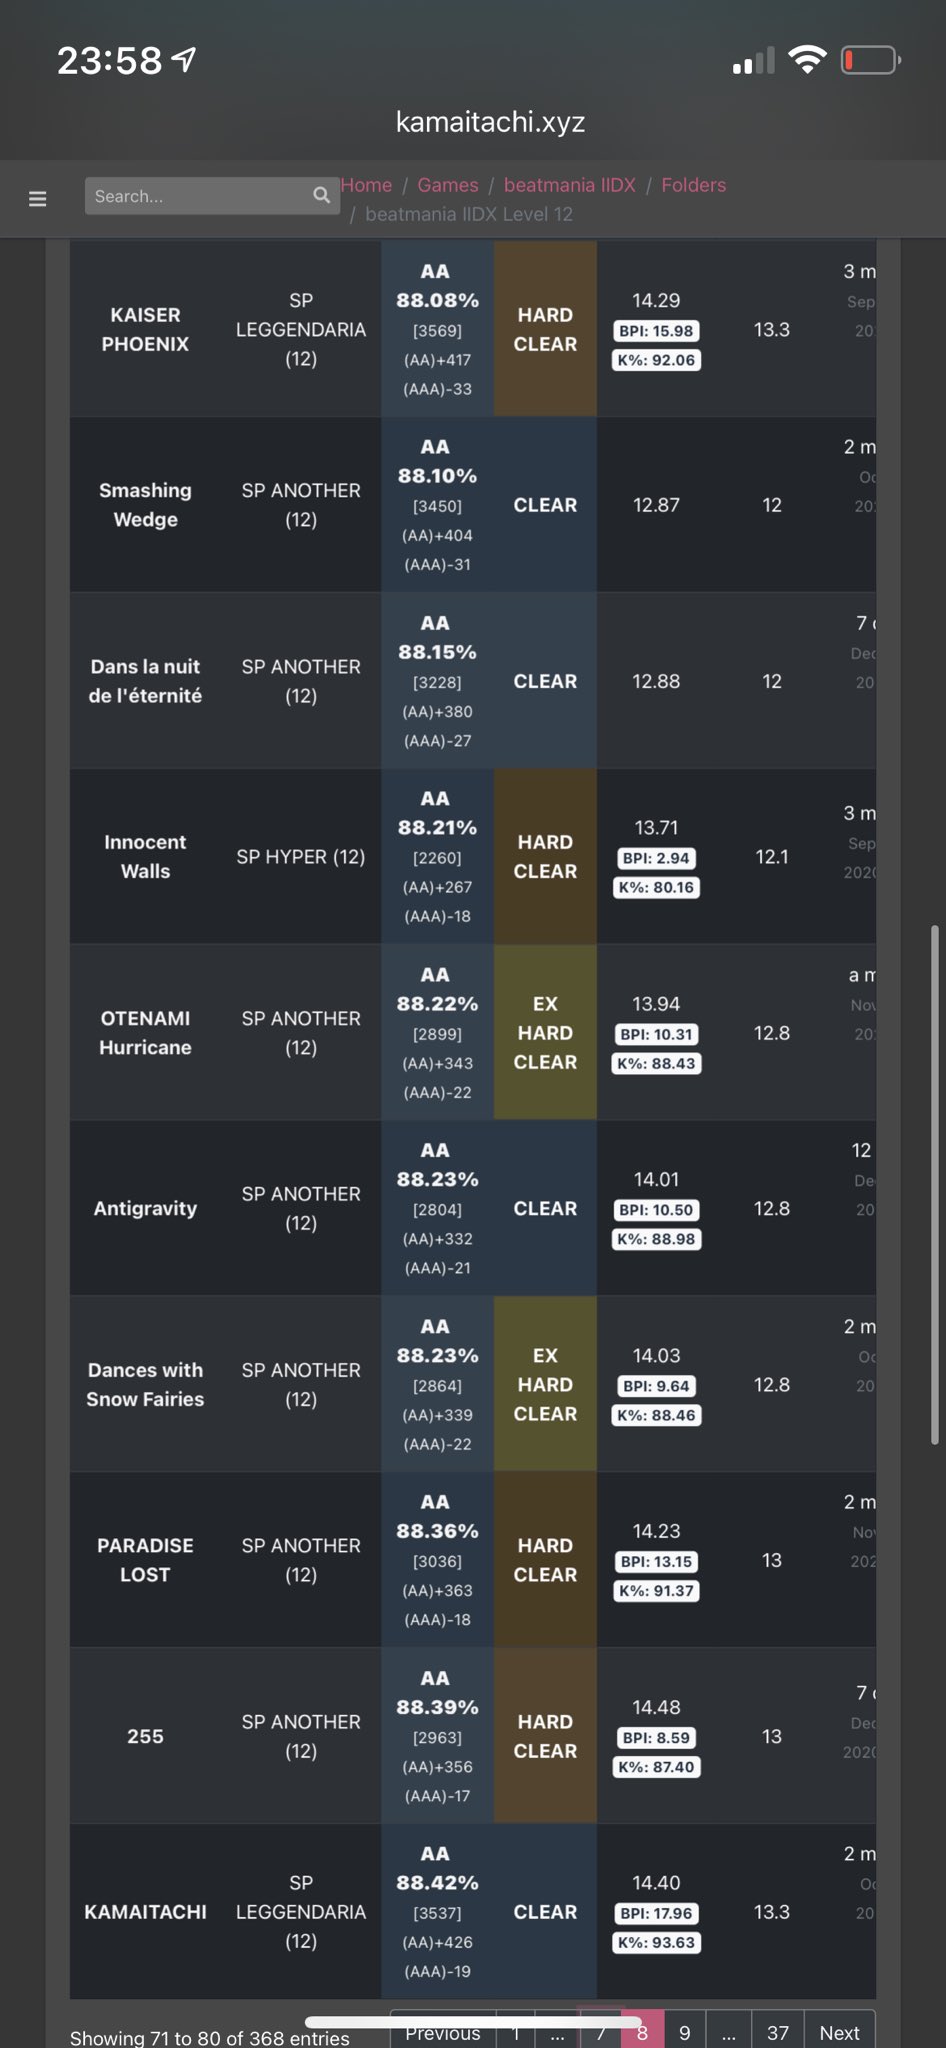Jump to last page 37
Viewport: 946px width, 2048px height.
777,2032
